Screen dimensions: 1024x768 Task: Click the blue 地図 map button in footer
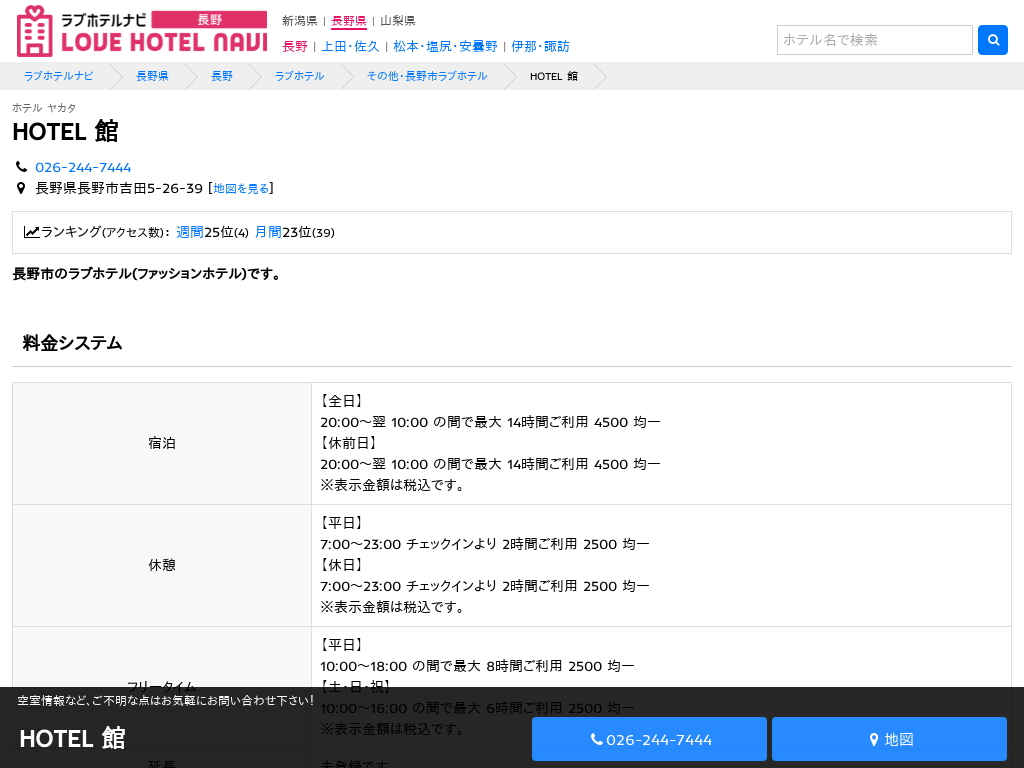(889, 739)
